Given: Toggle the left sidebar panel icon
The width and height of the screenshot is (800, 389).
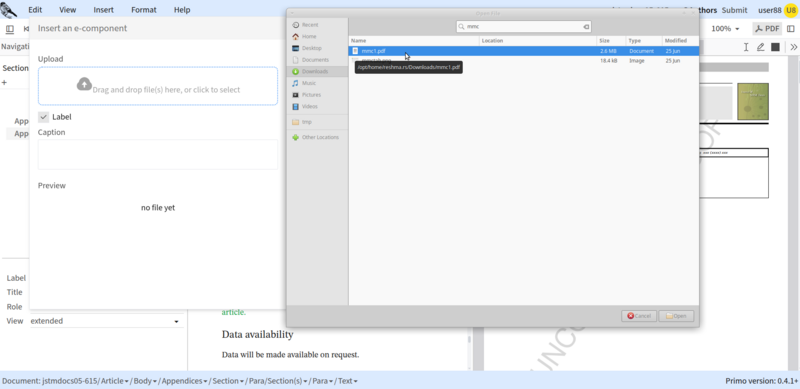Looking at the screenshot, I should 9,29.
